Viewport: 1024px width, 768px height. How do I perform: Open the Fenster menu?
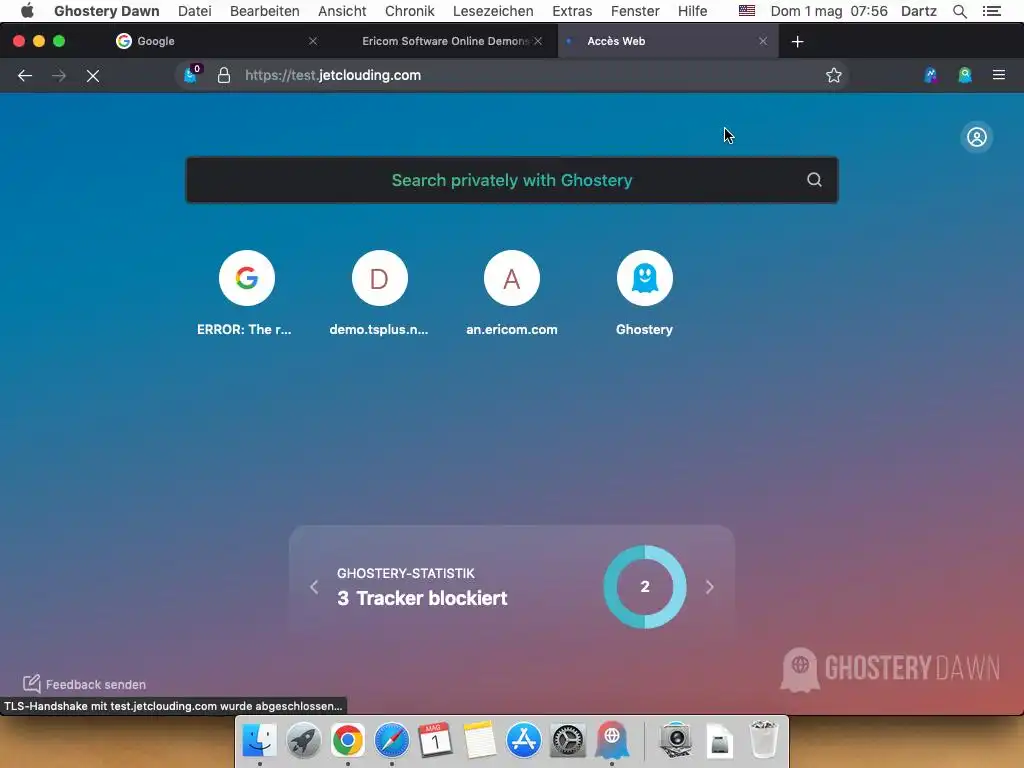tap(635, 11)
